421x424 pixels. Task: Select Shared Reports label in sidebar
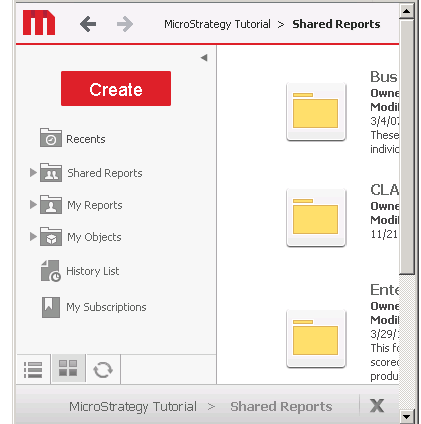105,173
